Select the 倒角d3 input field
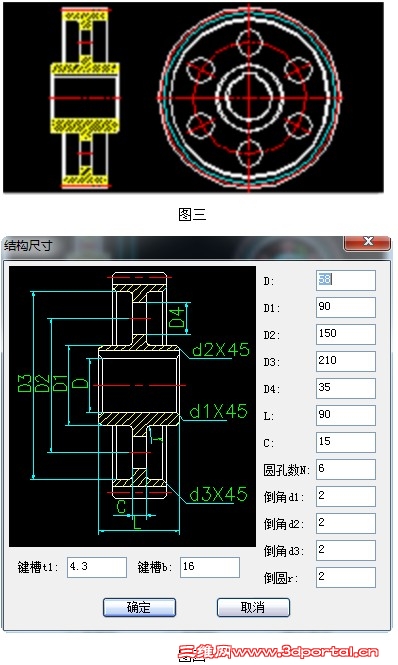The image size is (398, 665). tap(346, 550)
